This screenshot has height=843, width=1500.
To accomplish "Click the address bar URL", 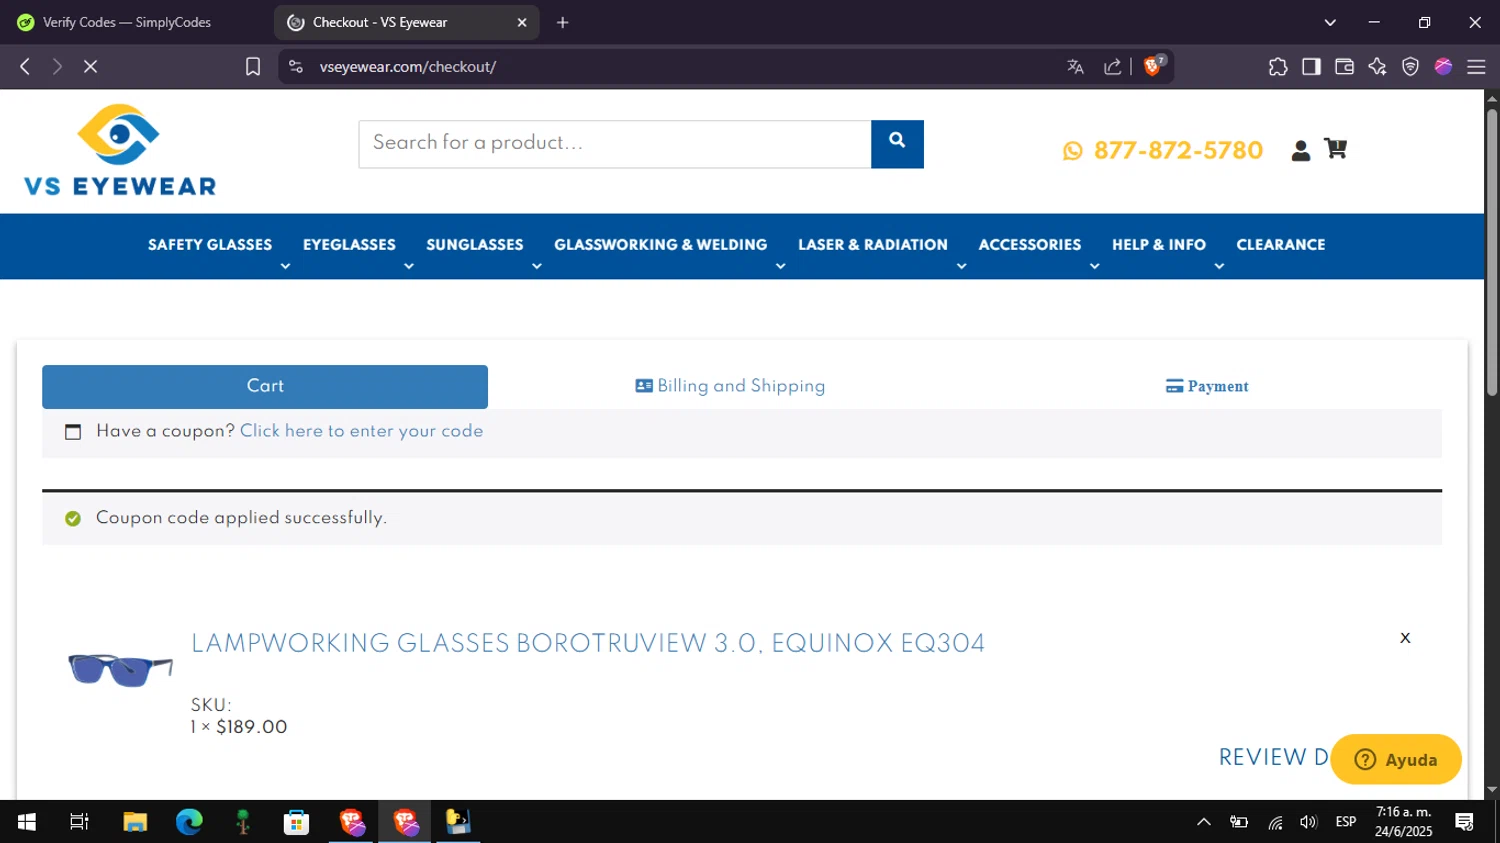I will pos(408,66).
